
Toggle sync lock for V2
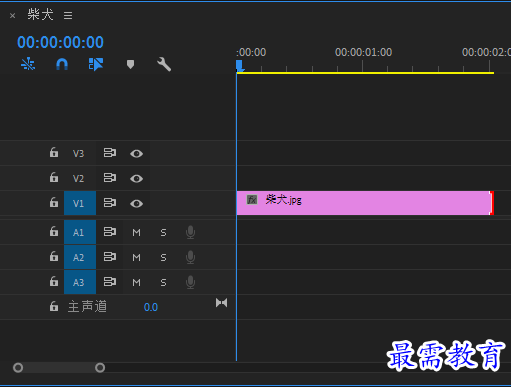tap(110, 178)
